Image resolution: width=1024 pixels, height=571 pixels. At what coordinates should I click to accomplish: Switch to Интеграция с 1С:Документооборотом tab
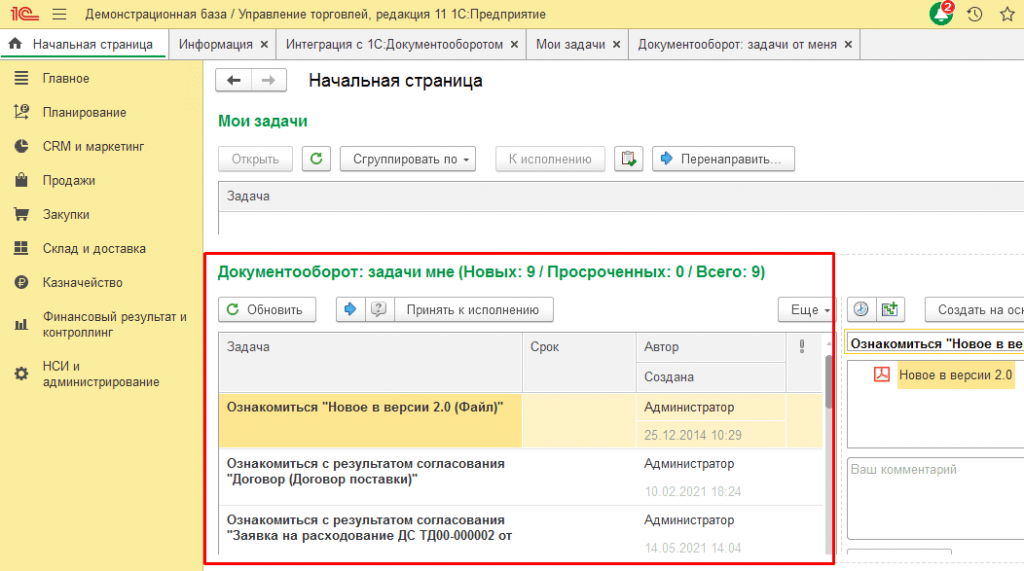[394, 44]
